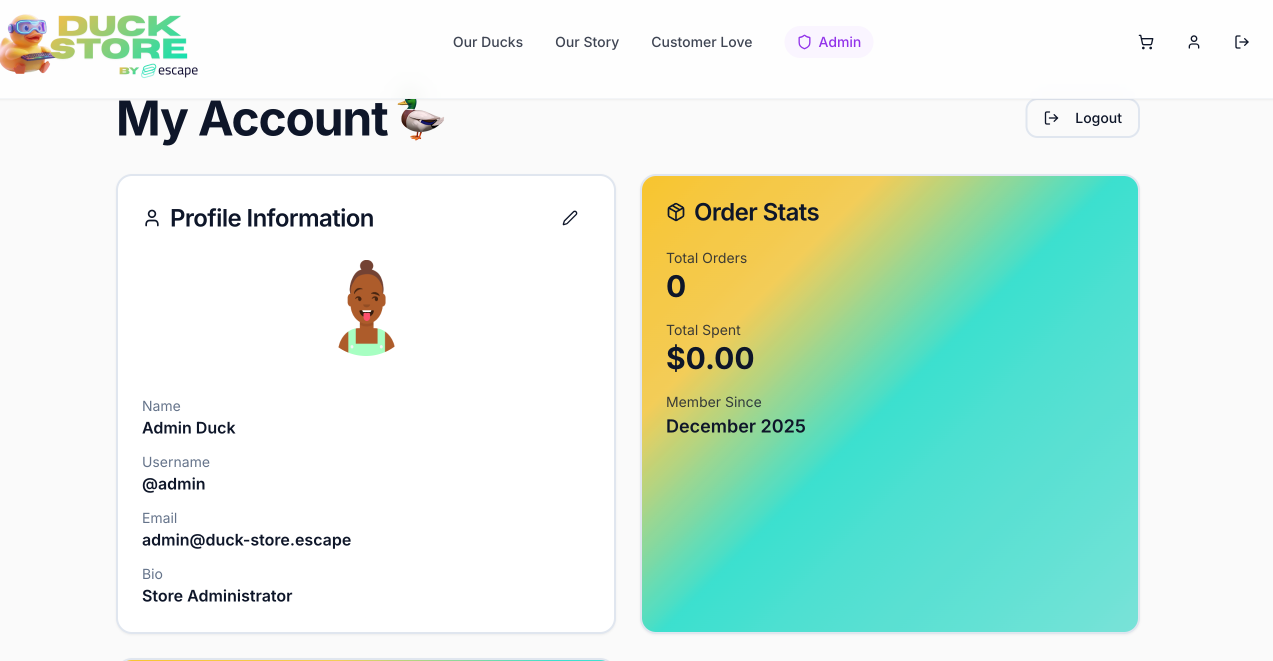Image resolution: width=1273 pixels, height=661 pixels.
Task: Click the My Account heading
Action: pos(252,119)
